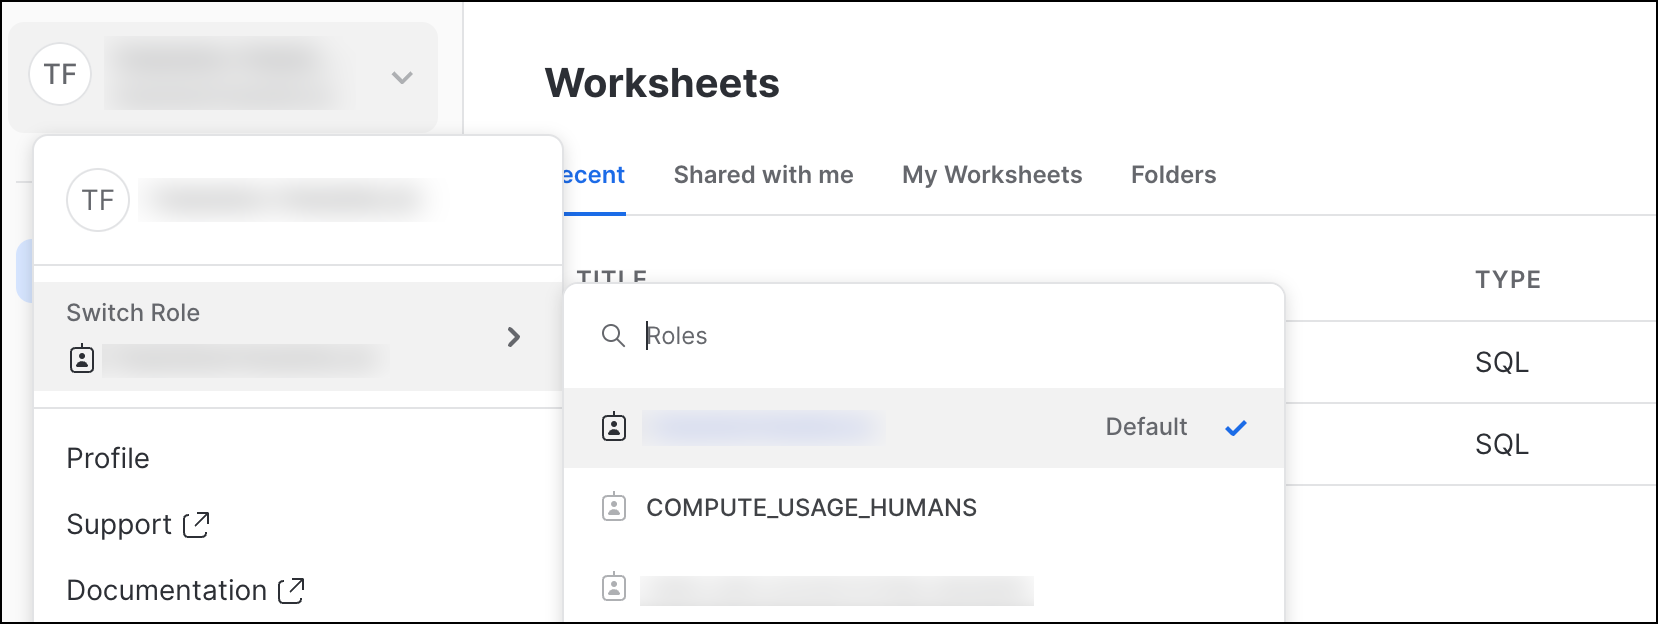The height and width of the screenshot is (624, 1658).
Task: Click the search magnifier icon in Roles
Action: pyautogui.click(x=613, y=335)
